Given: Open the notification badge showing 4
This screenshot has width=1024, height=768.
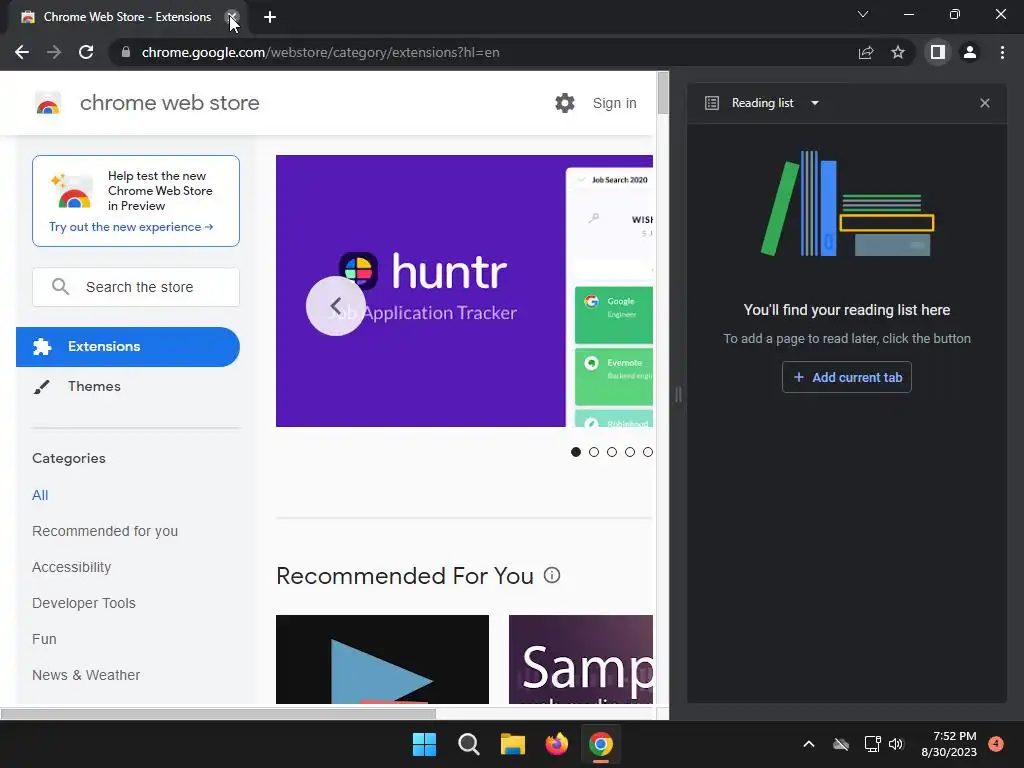Looking at the screenshot, I should click(996, 743).
